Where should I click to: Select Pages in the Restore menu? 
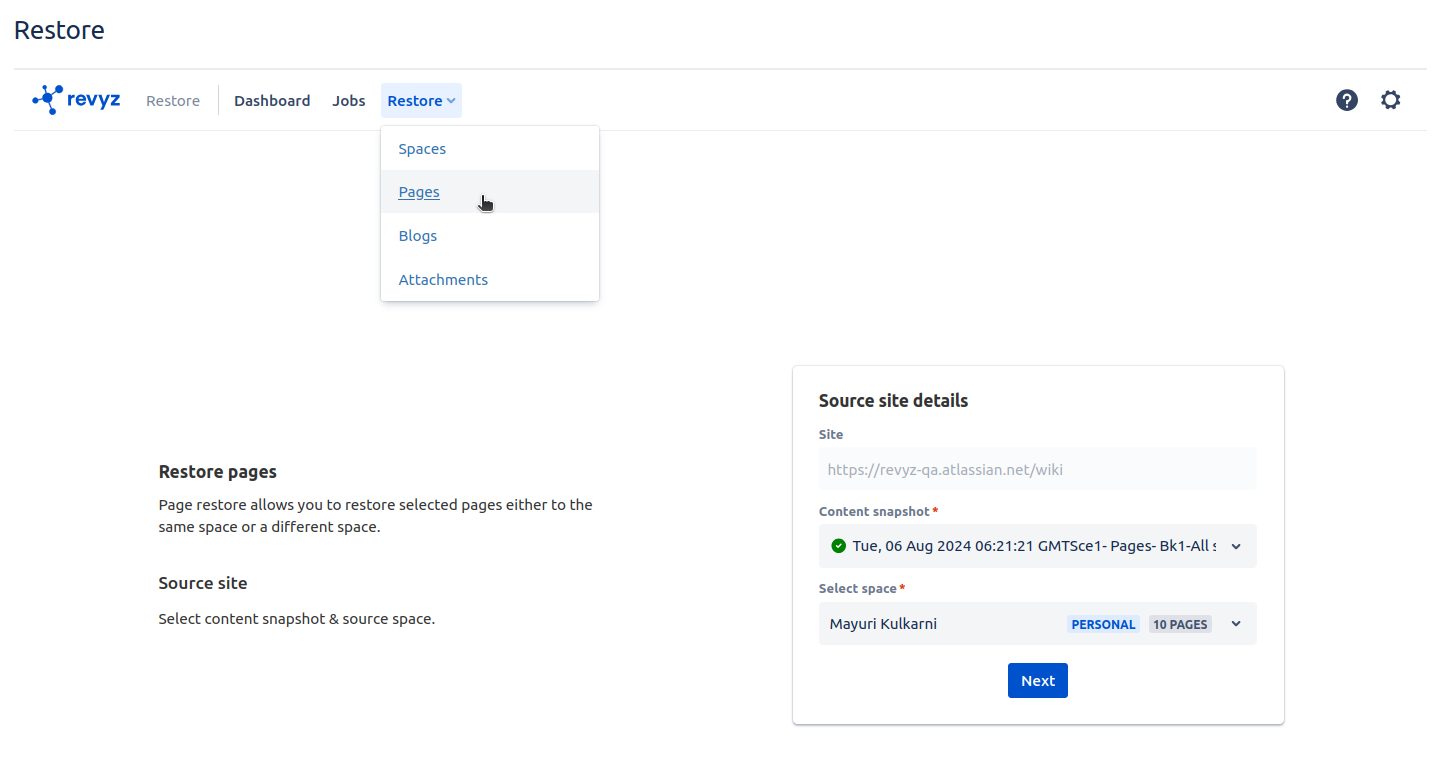[x=419, y=192]
